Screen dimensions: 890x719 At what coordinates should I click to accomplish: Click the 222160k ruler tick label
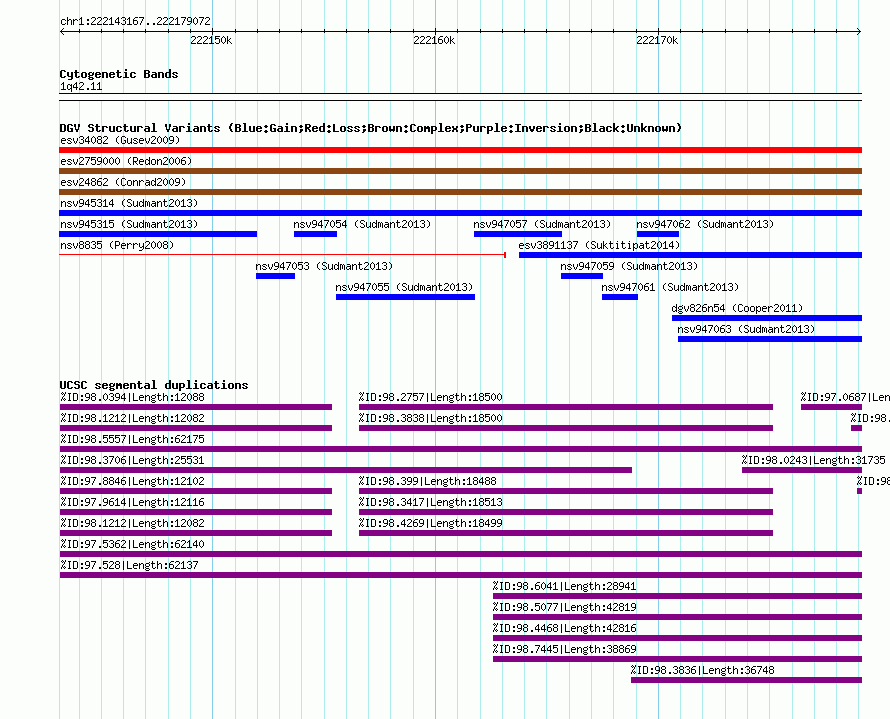434,40
